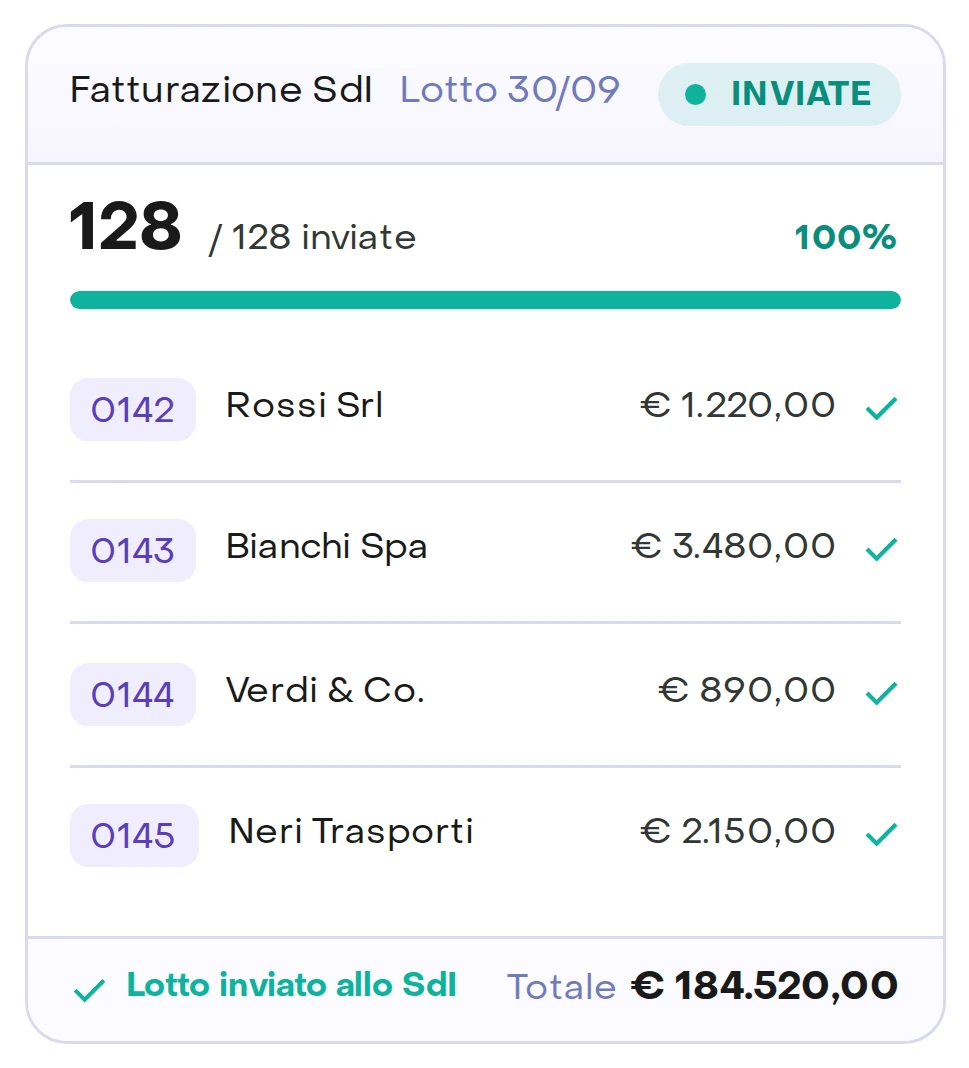Click the Lotto 30/09 label
969x1068 pixels.
pos(509,90)
